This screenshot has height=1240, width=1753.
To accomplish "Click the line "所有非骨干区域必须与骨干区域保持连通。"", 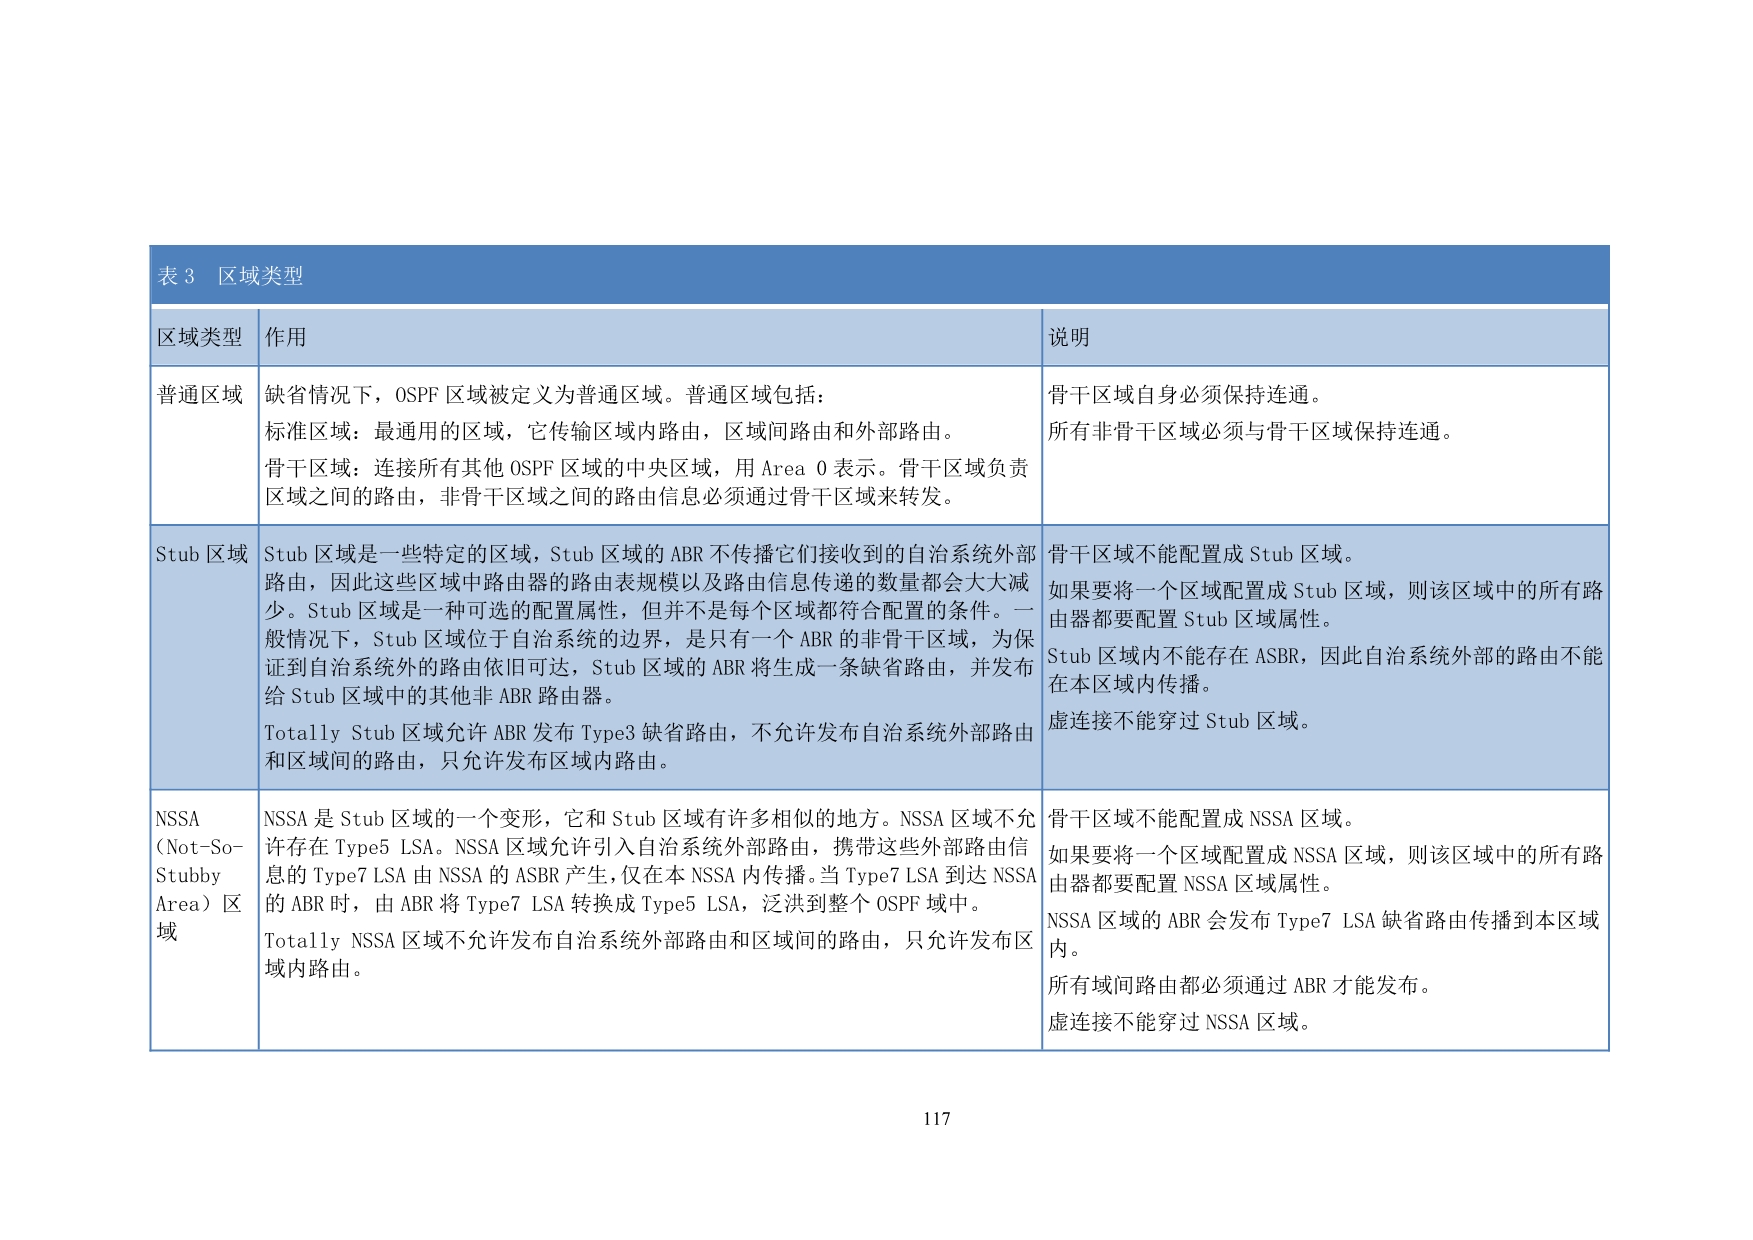I will (x=1252, y=432).
